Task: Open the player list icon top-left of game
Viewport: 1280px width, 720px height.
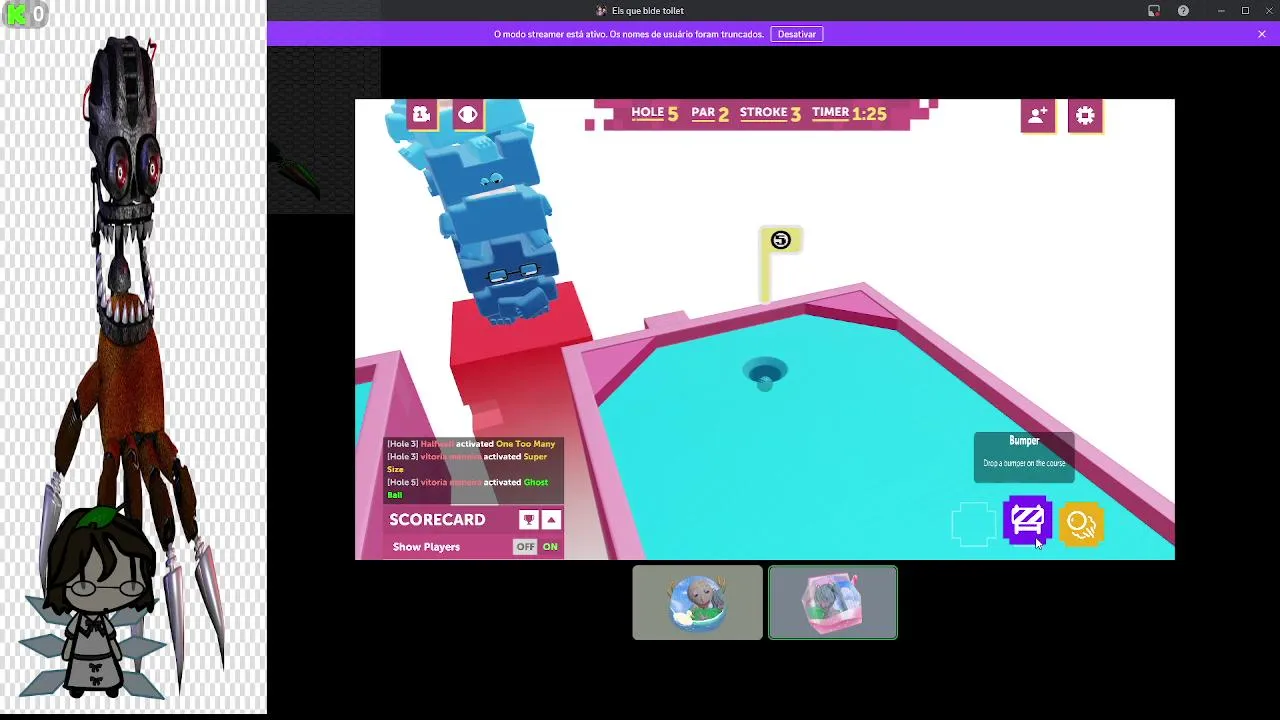Action: point(421,115)
